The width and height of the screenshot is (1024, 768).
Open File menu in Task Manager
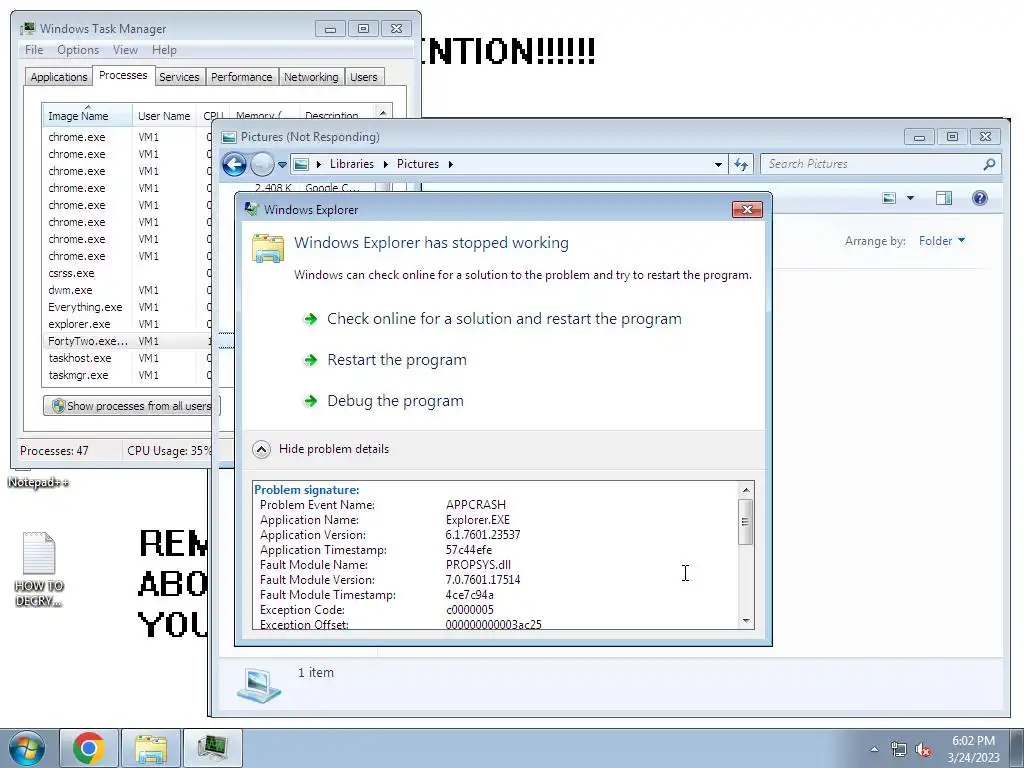(x=33, y=50)
